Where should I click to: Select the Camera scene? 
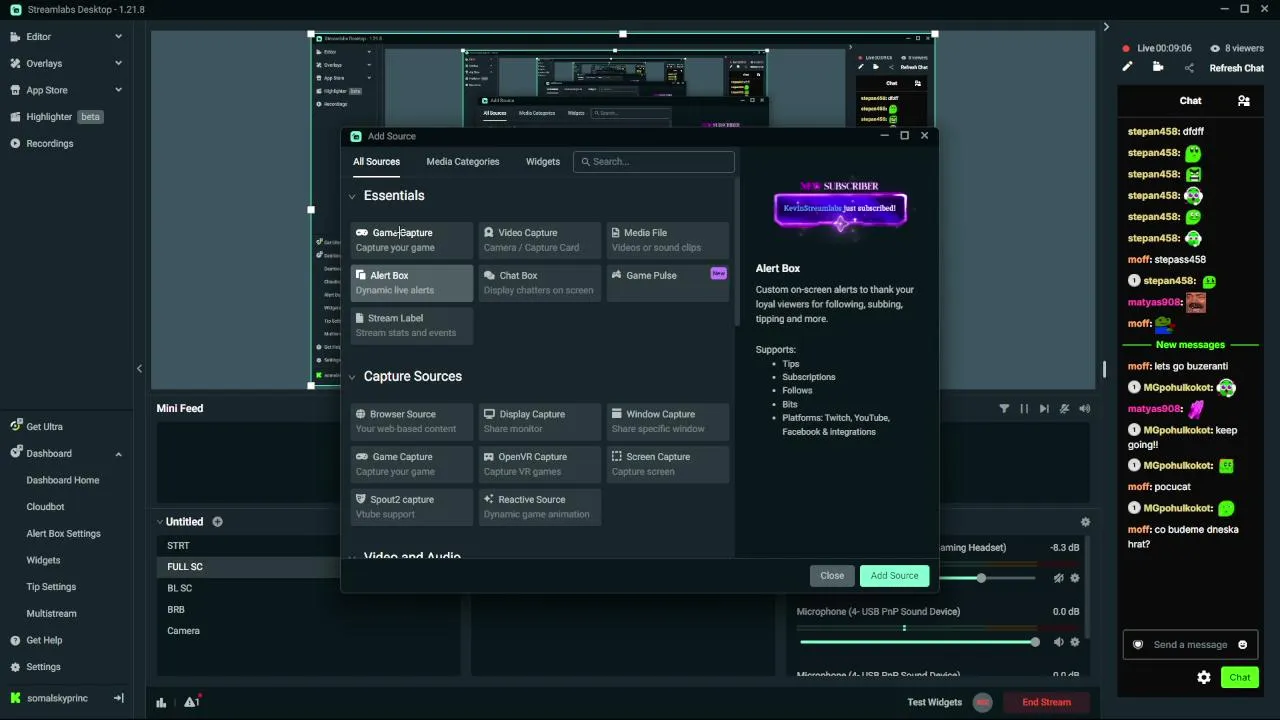point(183,631)
